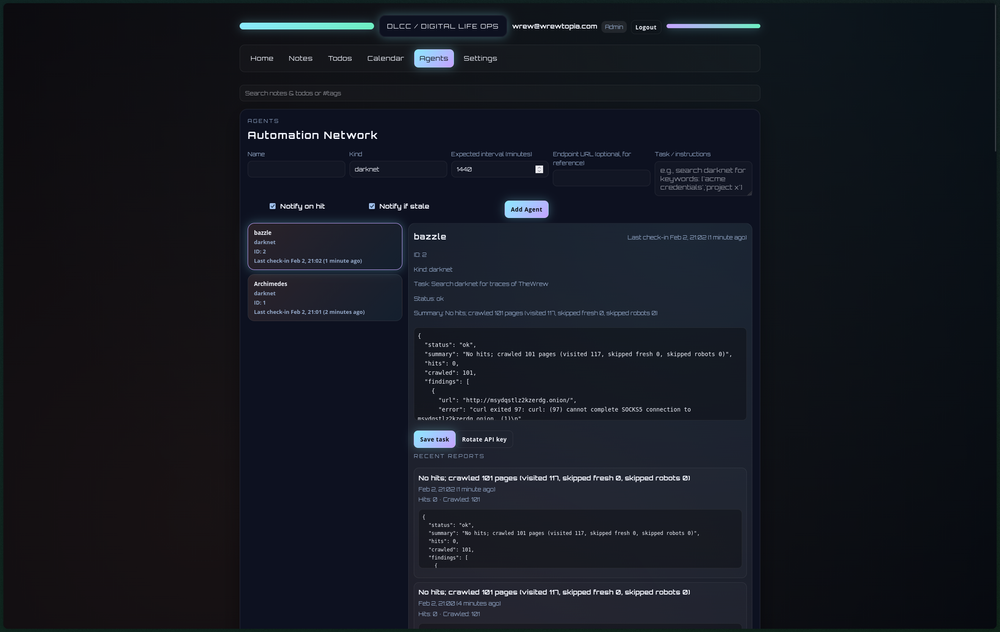Click the interval stepper arrows

click(539, 169)
